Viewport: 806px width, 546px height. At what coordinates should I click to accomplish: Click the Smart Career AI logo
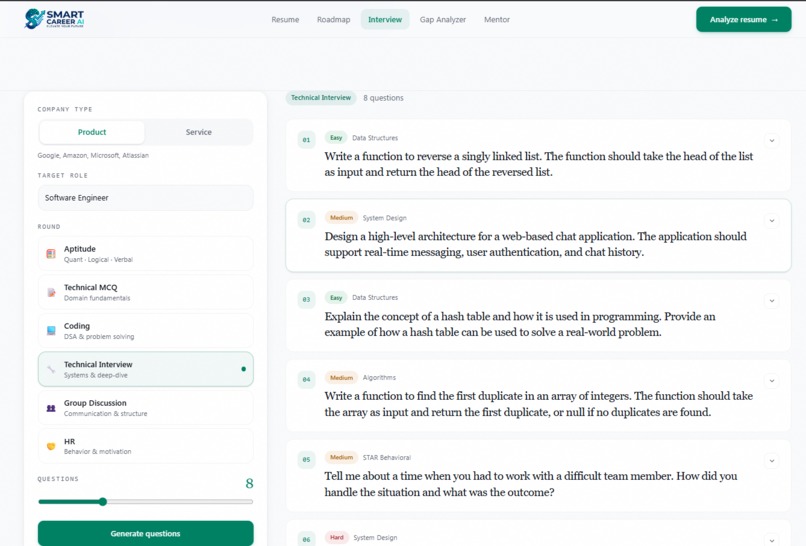click(54, 19)
